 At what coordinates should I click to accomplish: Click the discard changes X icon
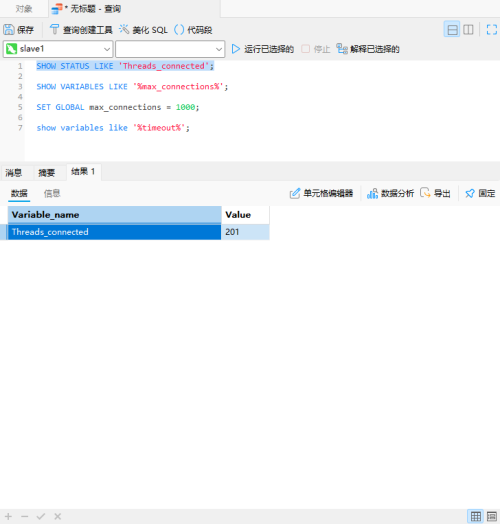pos(57,516)
